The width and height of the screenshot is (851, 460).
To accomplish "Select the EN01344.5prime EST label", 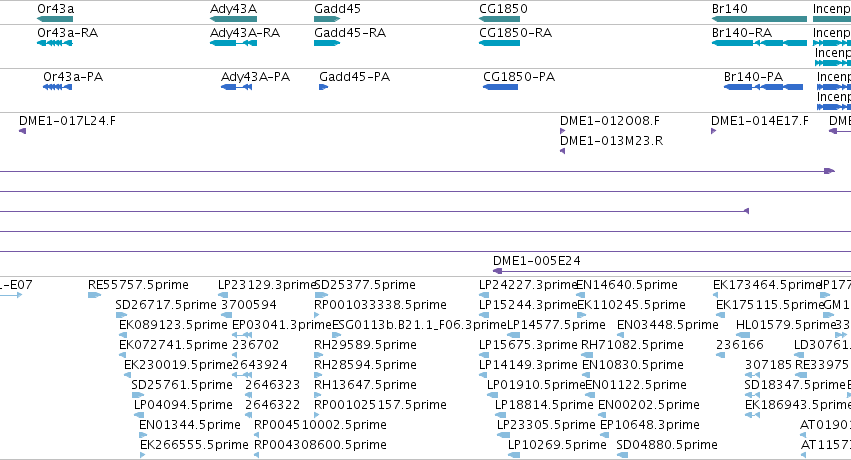I will coord(189,425).
